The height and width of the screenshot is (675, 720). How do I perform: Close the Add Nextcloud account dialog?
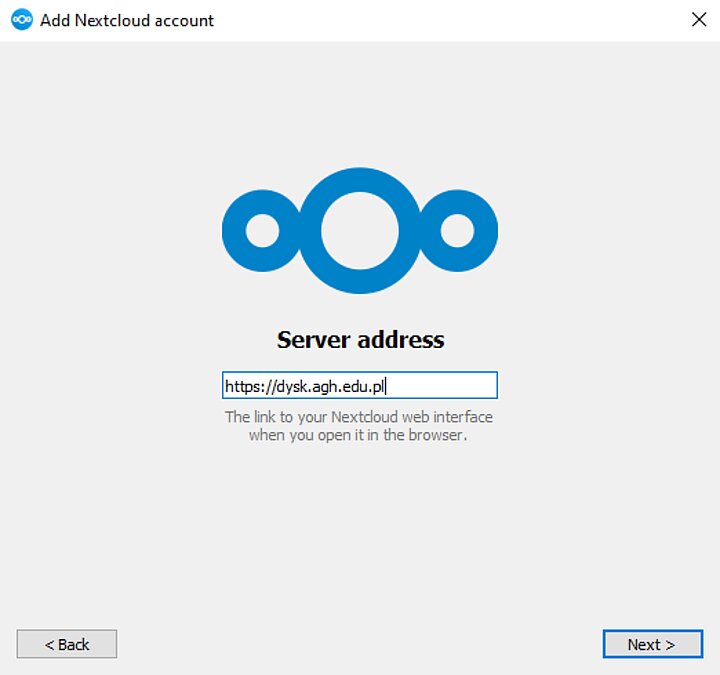[699, 20]
